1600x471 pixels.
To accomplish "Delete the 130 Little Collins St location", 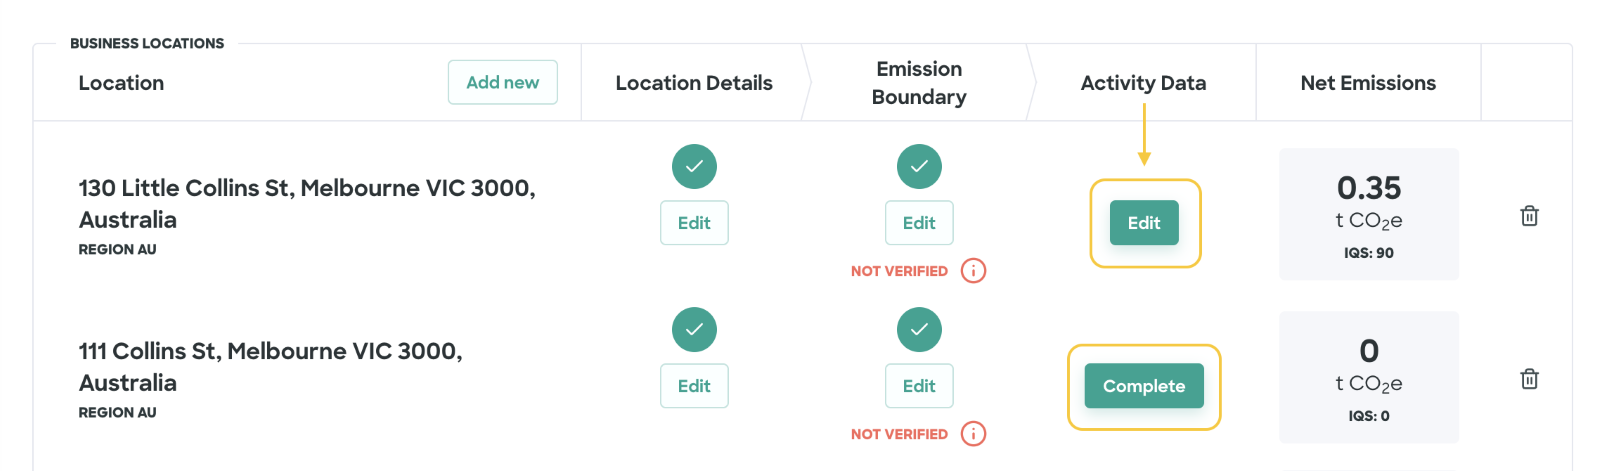I will point(1529,216).
